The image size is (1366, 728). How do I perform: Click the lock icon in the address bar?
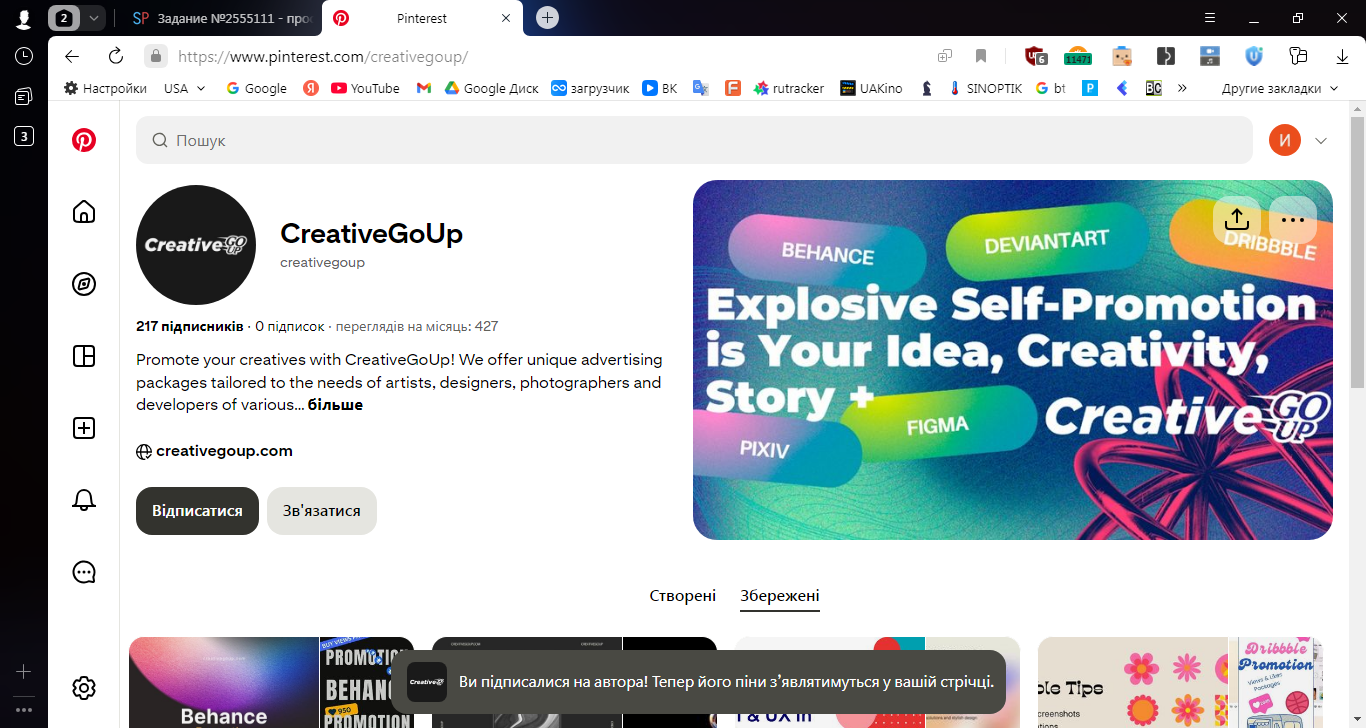154,56
